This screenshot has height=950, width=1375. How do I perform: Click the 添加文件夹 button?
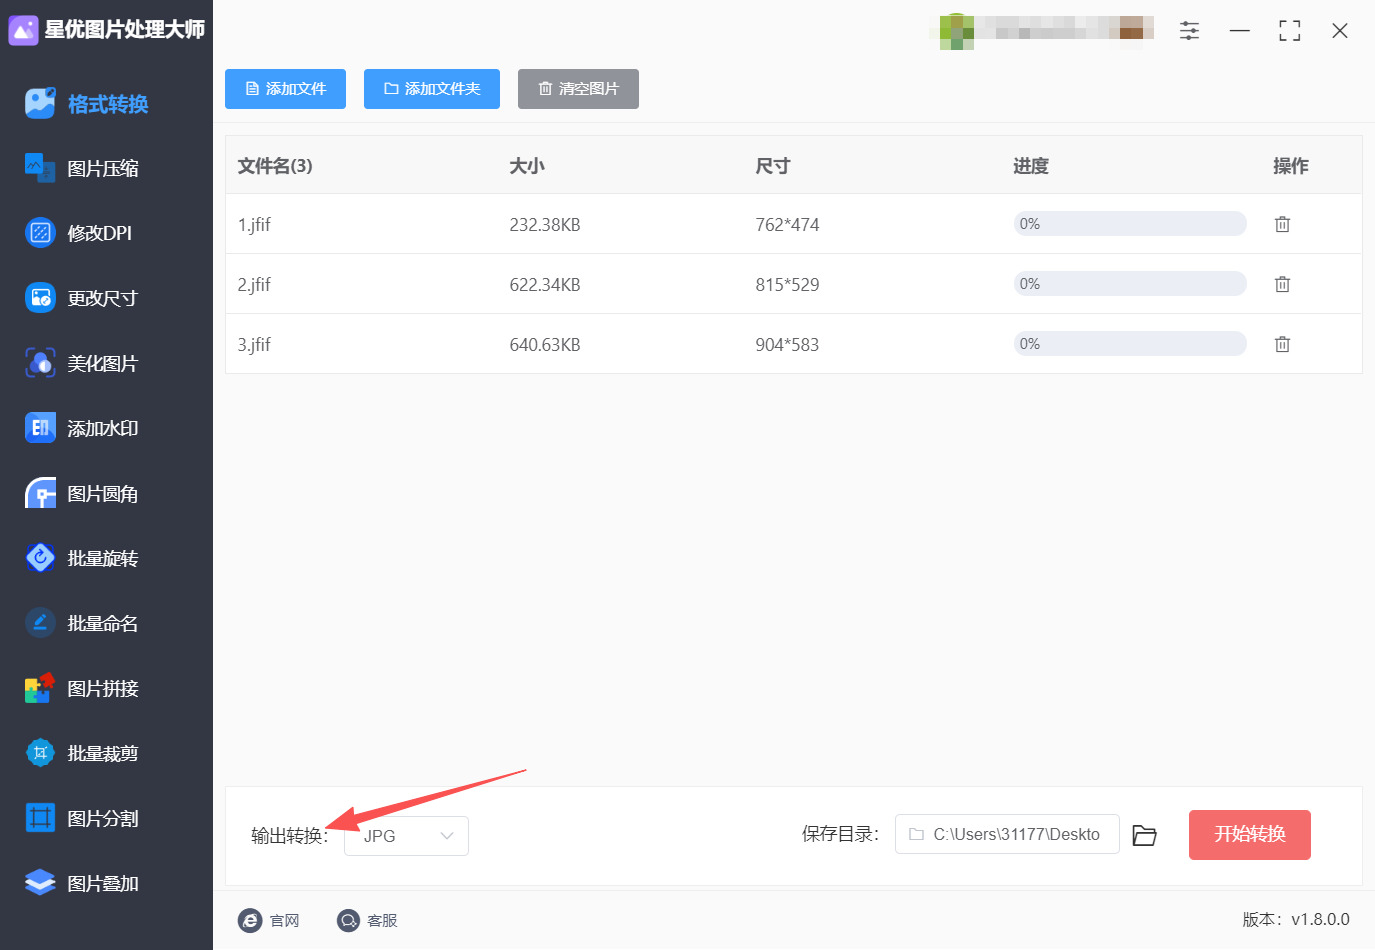click(x=432, y=89)
